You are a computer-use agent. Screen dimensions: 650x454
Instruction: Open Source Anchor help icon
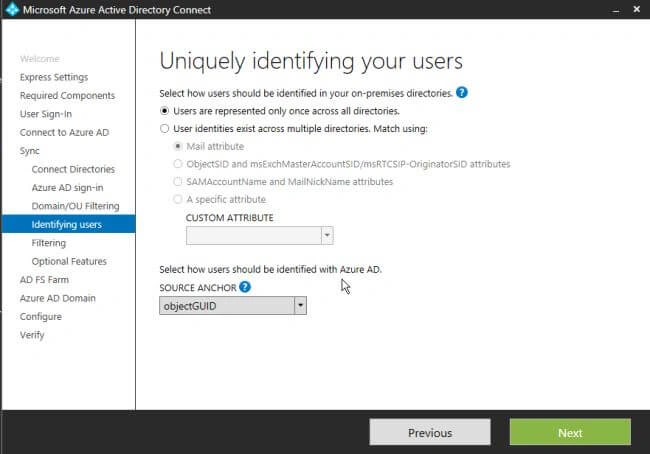[245, 287]
